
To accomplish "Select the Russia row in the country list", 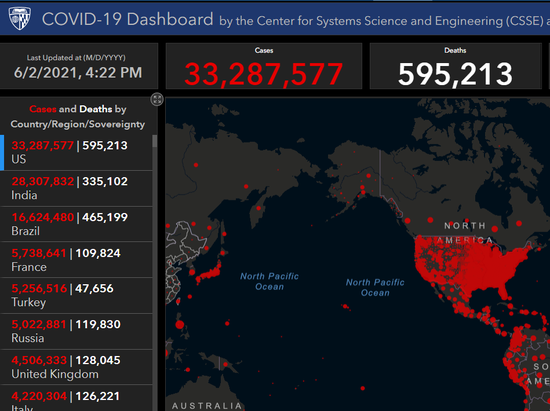I will 76,331.
